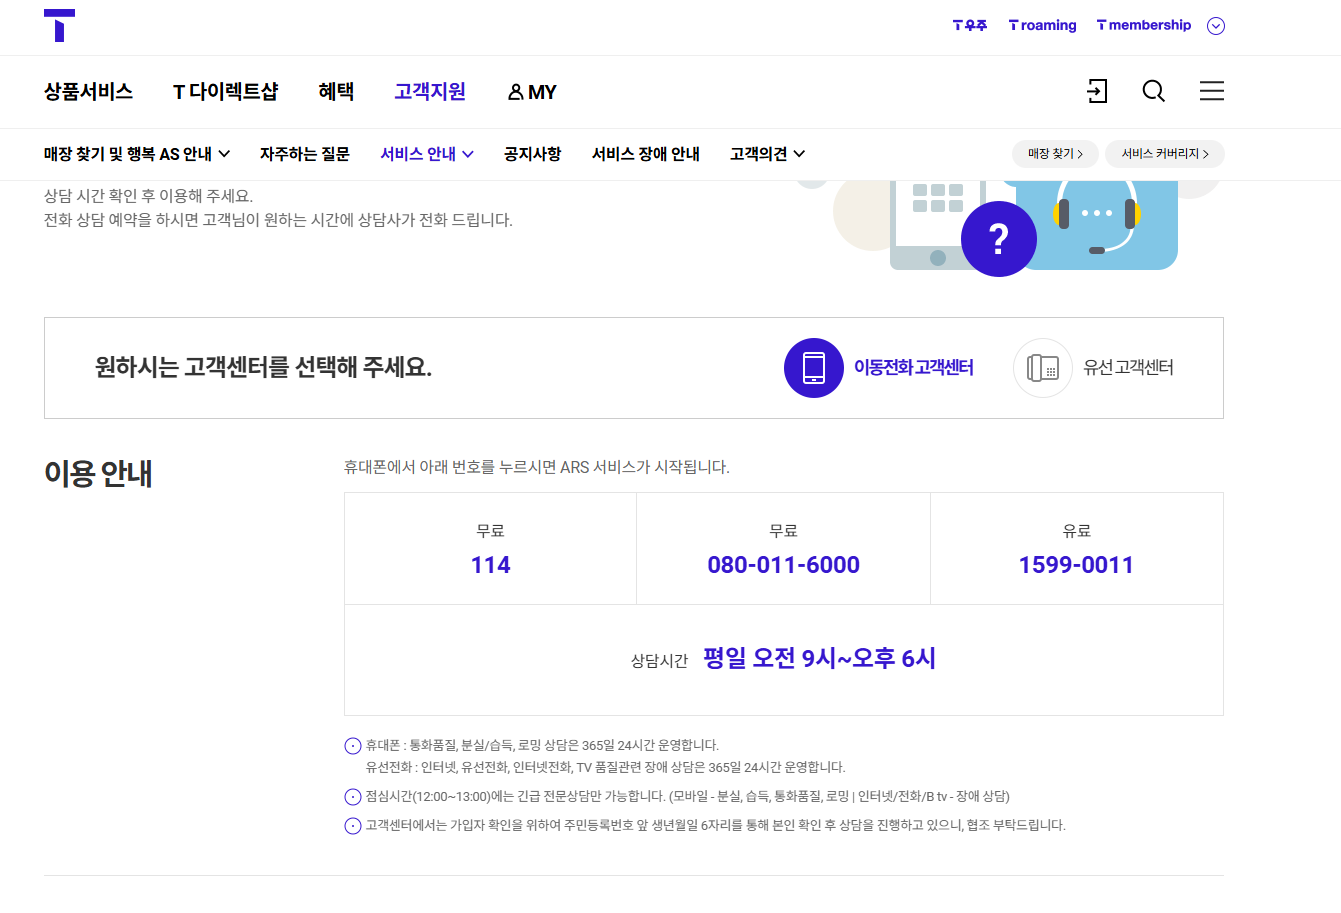Select 유선 고객센터 label
Screen dimensions: 1341x913
coord(1128,368)
